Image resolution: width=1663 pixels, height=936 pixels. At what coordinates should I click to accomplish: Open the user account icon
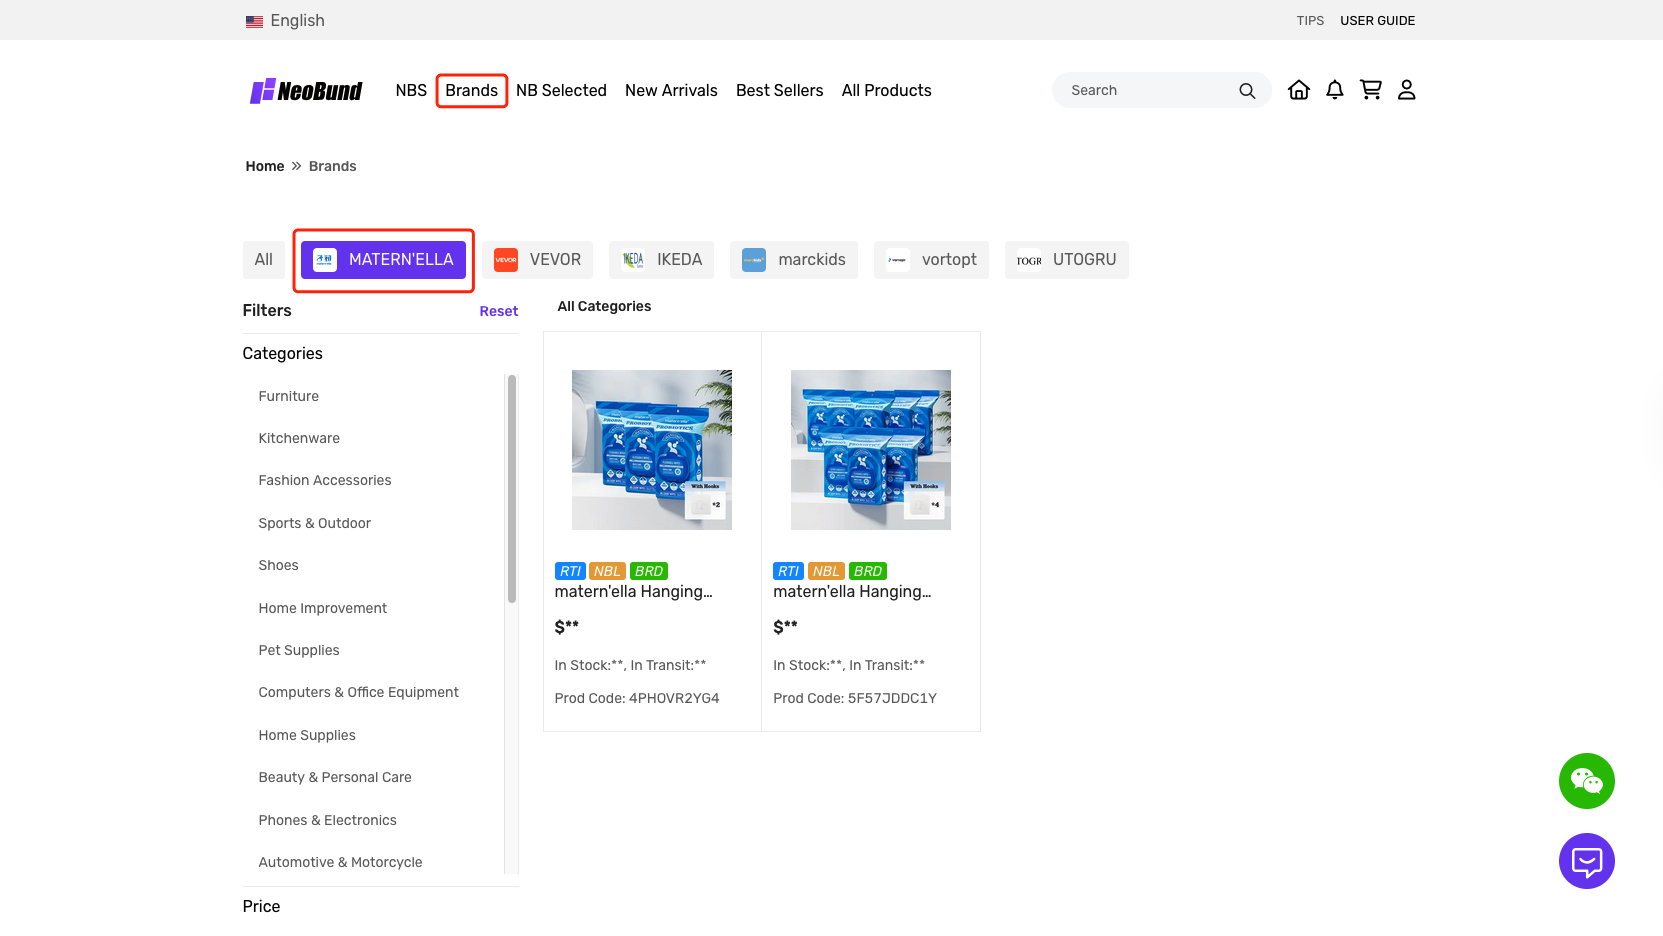click(x=1407, y=90)
